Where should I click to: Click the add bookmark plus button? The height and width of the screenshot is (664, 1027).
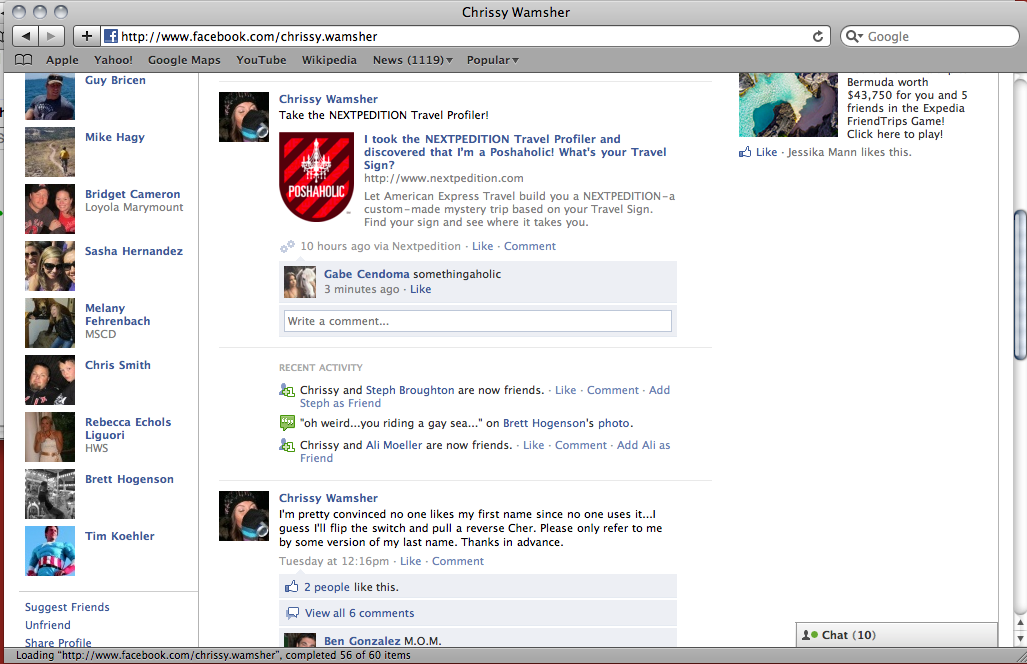(x=86, y=36)
